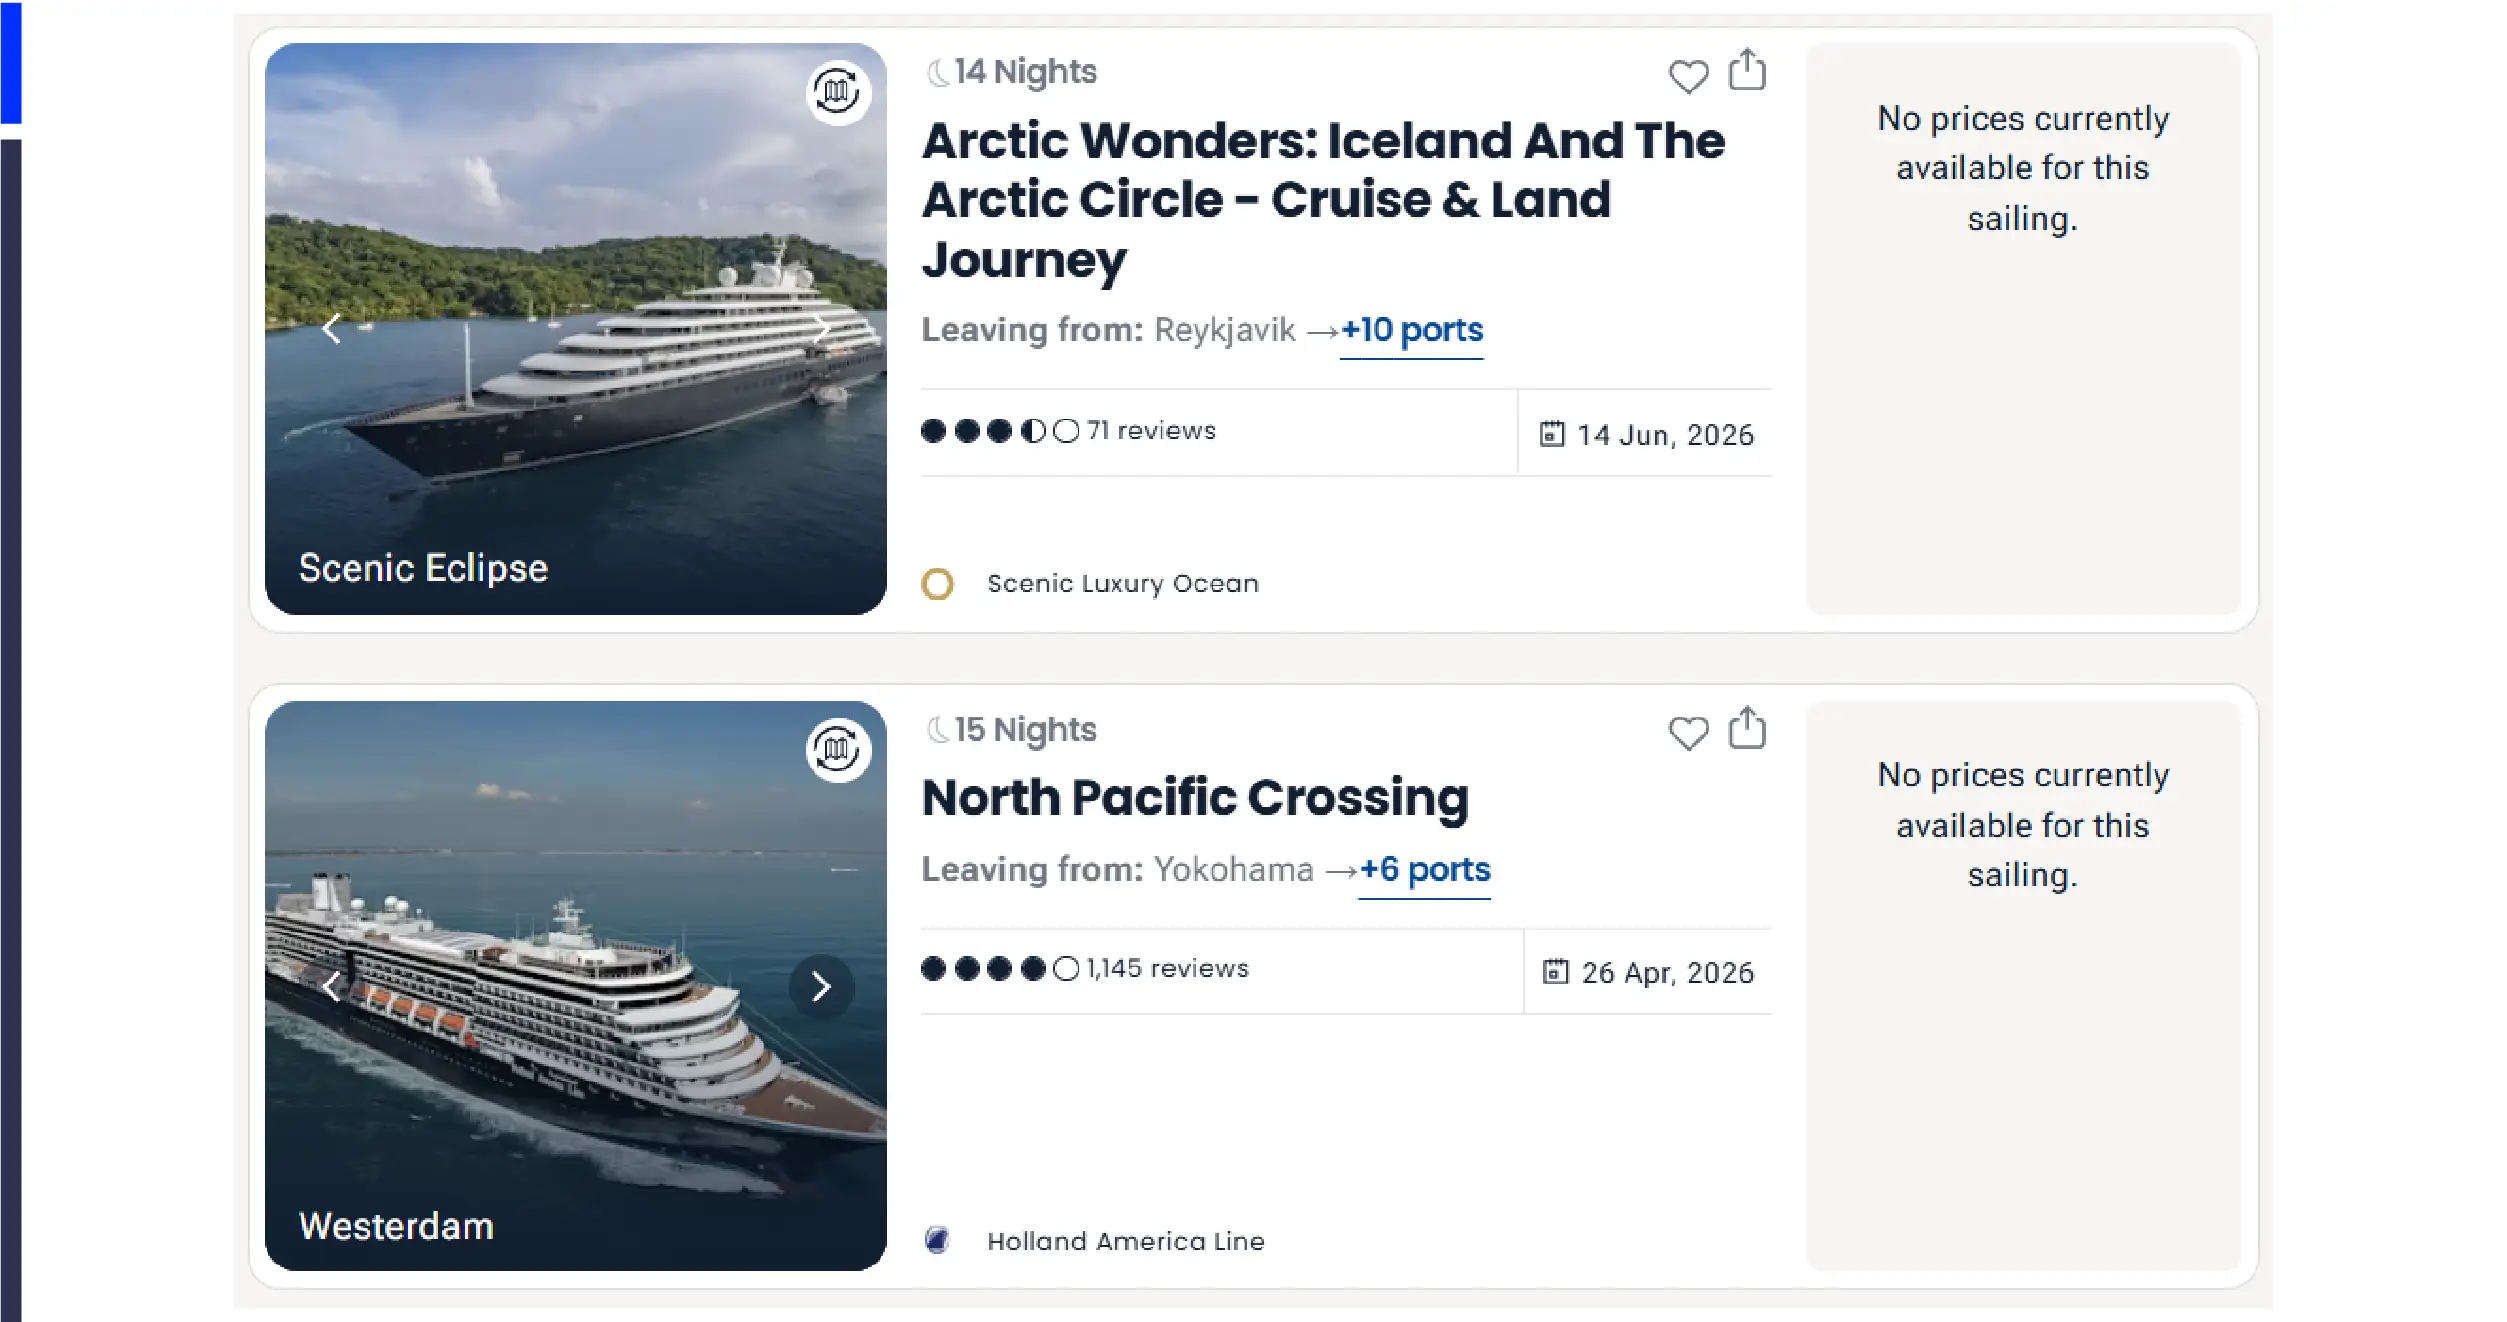Select the 71 reviews rating dots

click(x=1000, y=430)
